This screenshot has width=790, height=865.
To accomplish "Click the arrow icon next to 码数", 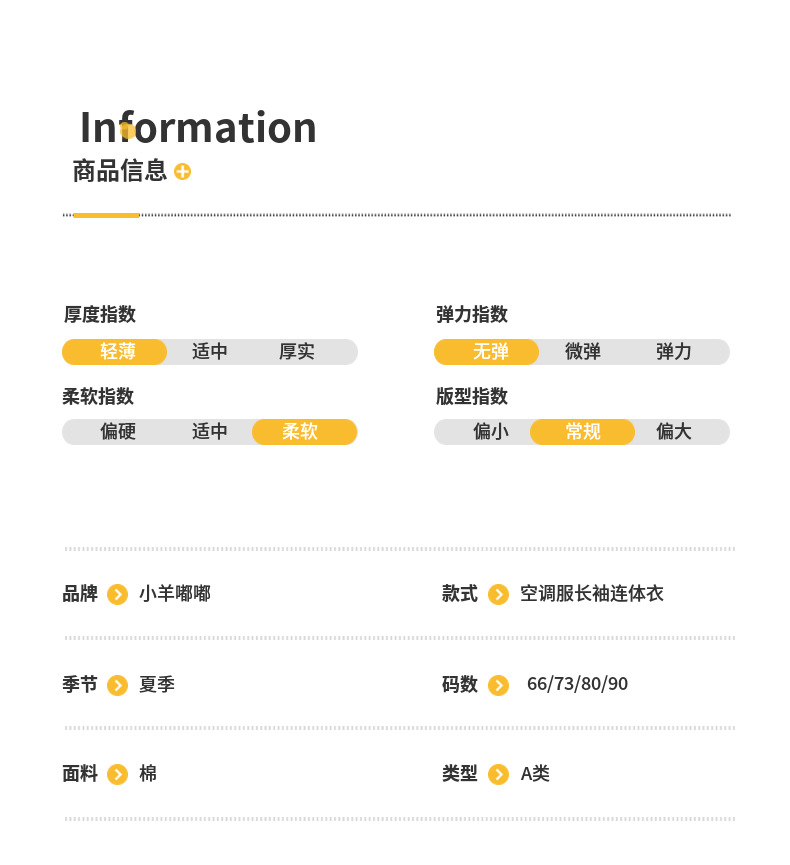I will pyautogui.click(x=498, y=685).
